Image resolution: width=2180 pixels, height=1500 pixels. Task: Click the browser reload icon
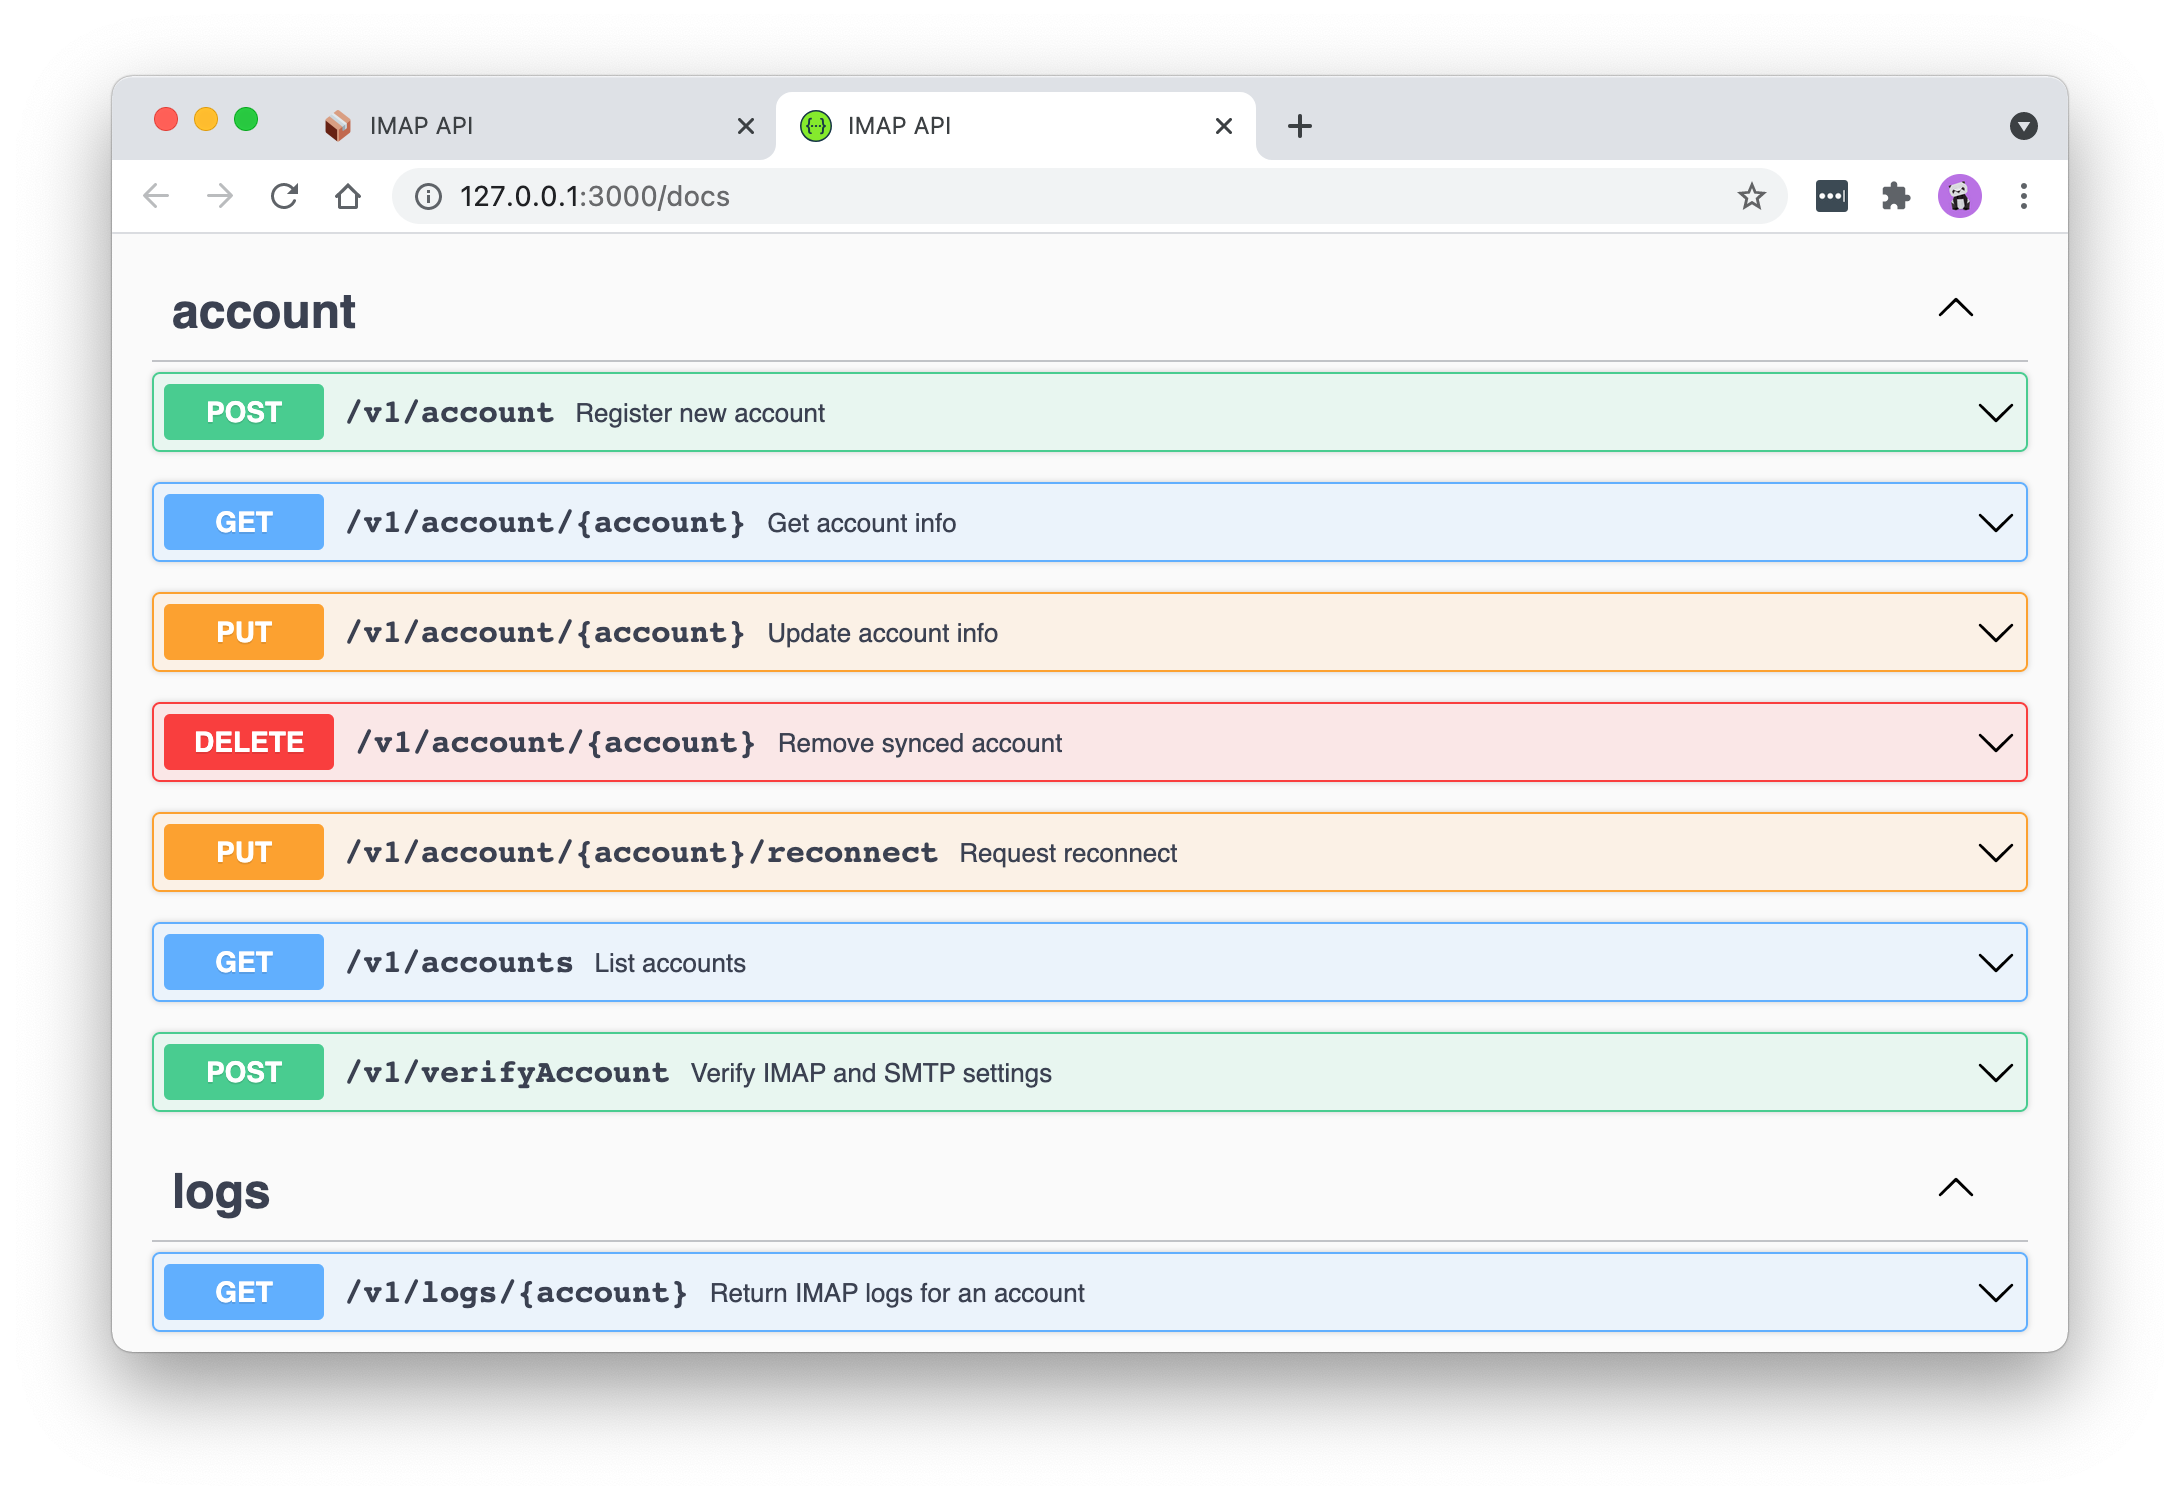coord(285,196)
